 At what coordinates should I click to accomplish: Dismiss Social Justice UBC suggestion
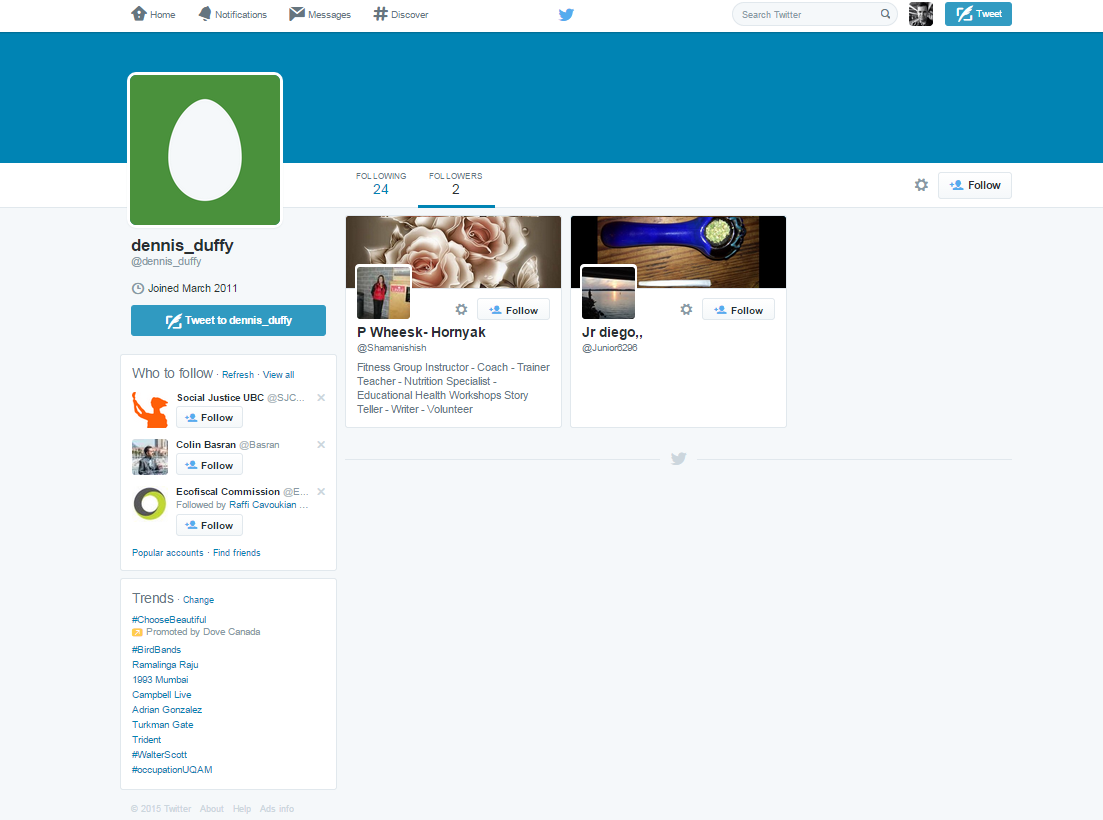[321, 398]
